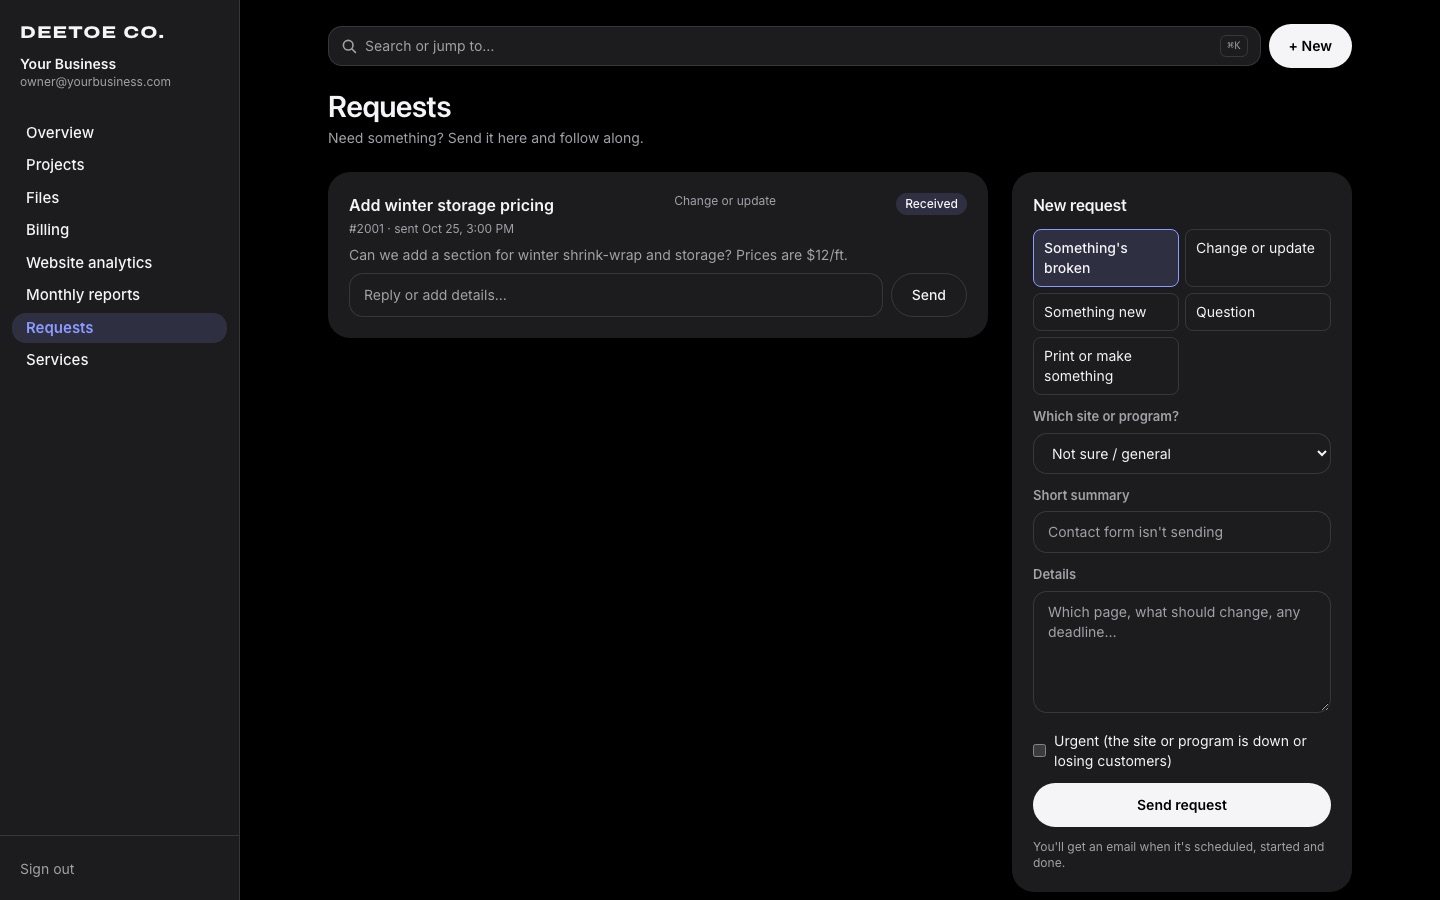This screenshot has height=900, width=1440.
Task: Click the "Change or update" tag on request card
Action: click(725, 201)
